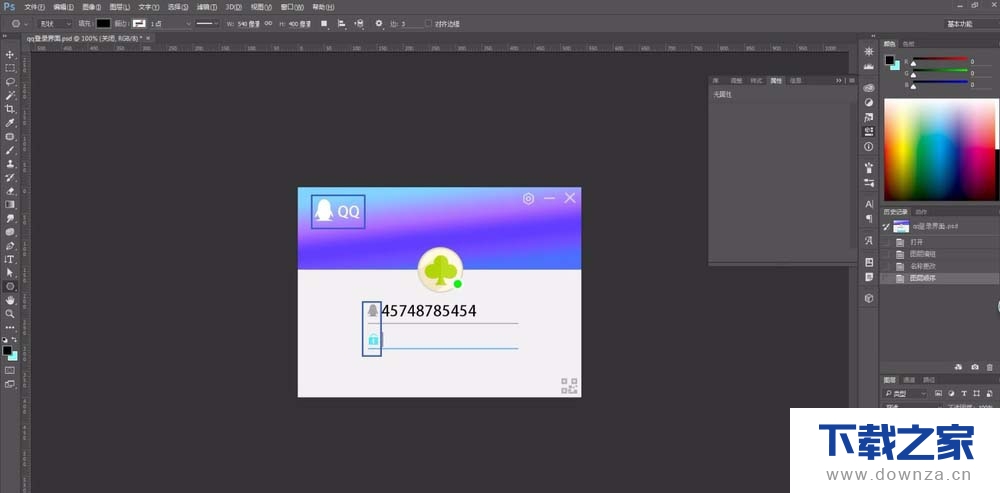
Task: Select the Gradient tool
Action: [10, 204]
